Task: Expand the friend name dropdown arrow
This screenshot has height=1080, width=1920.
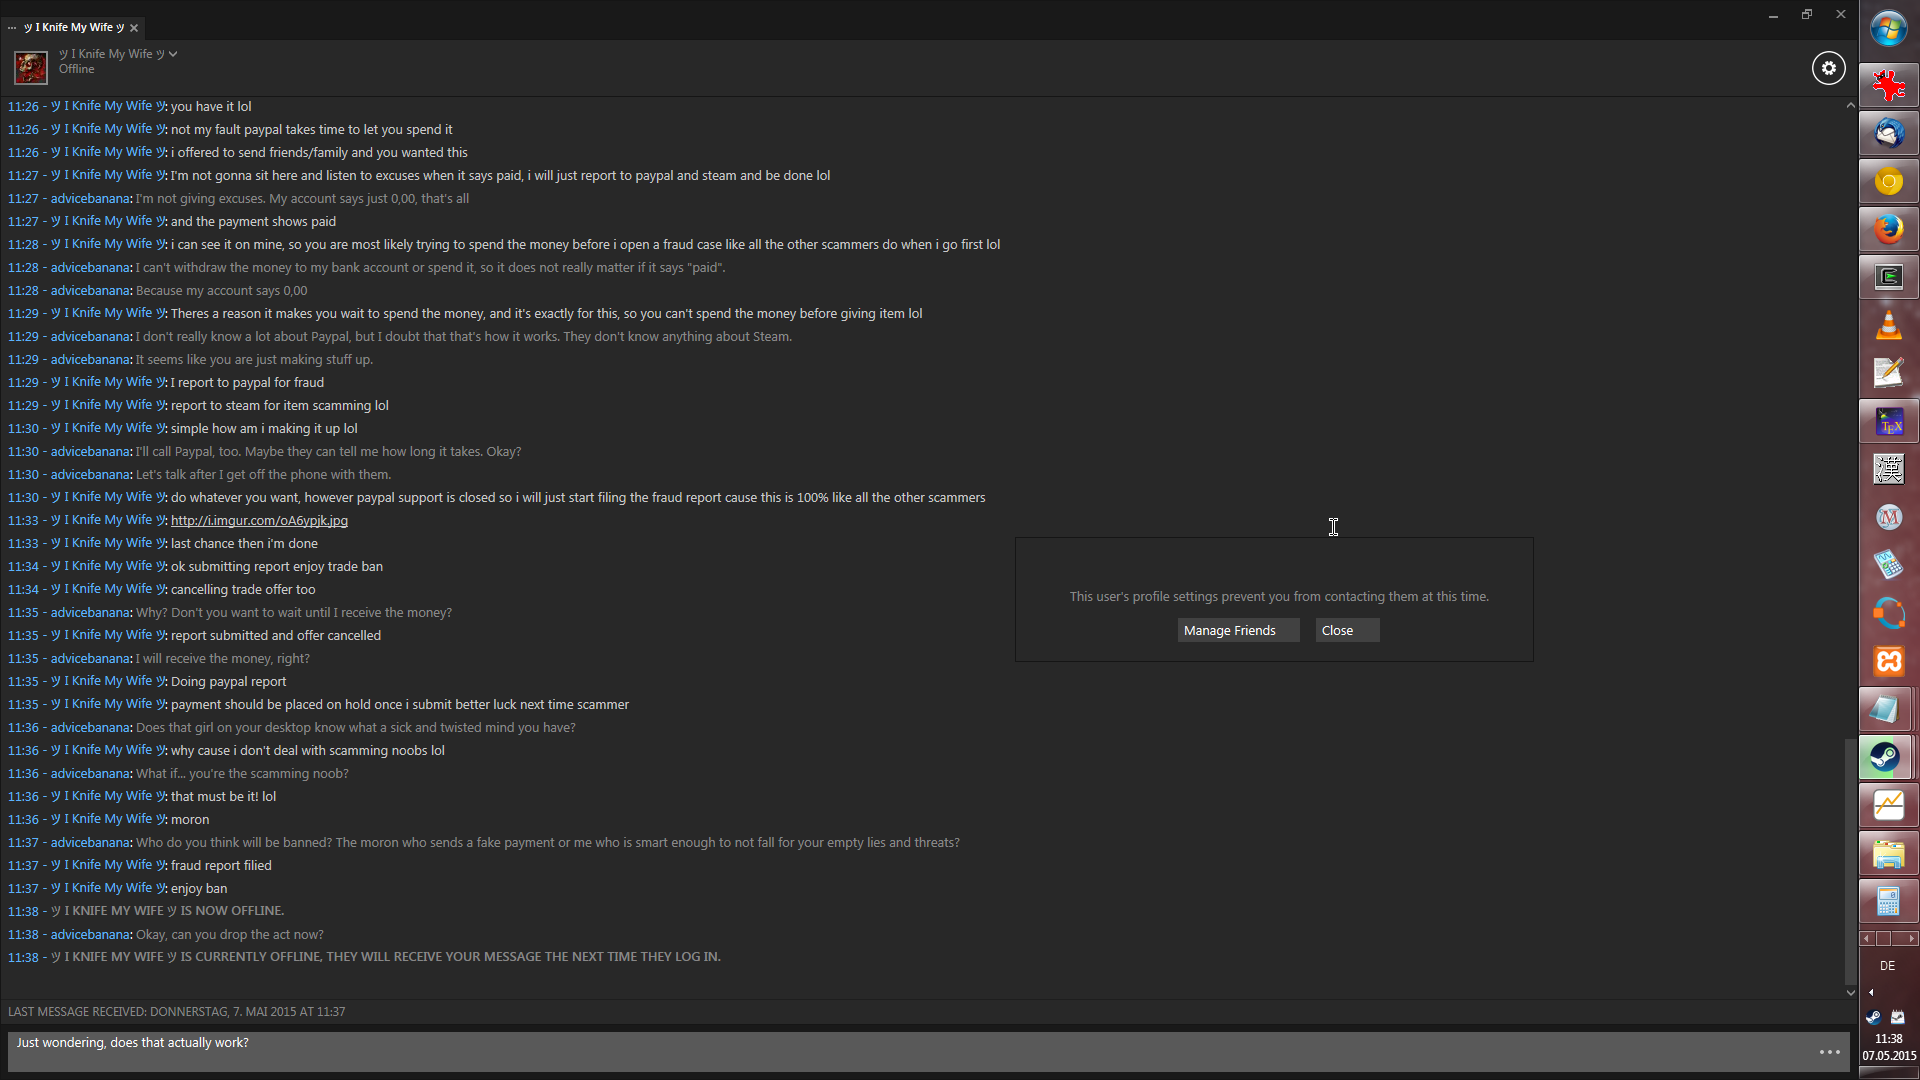Action: (x=173, y=54)
